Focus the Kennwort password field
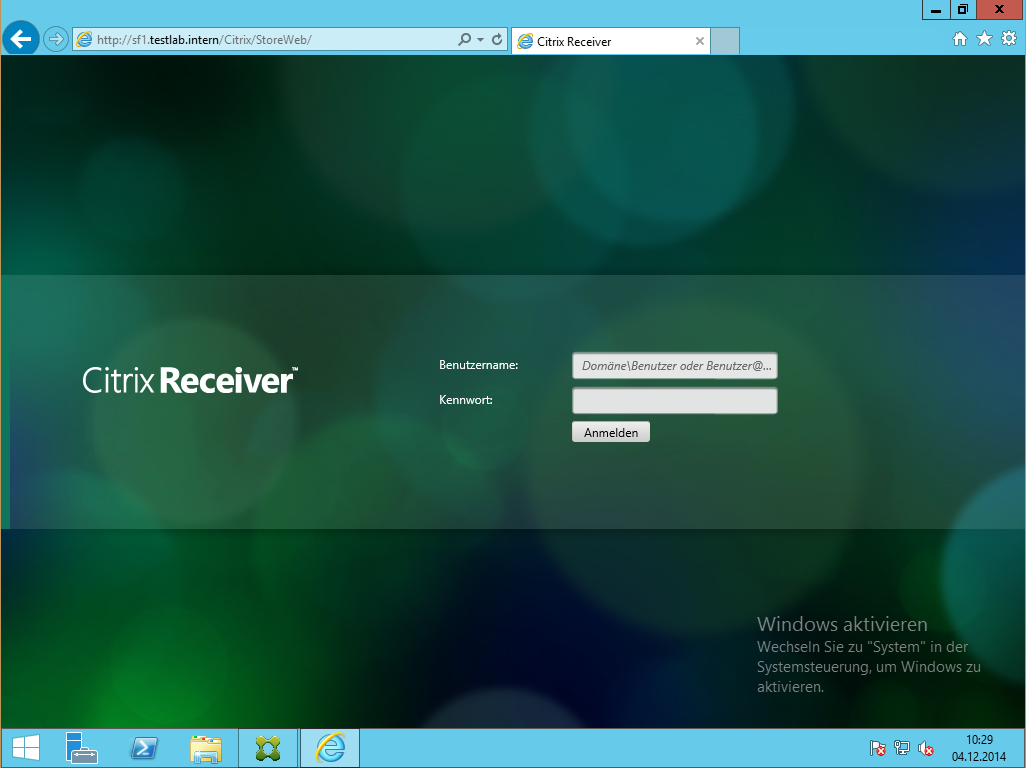The width and height of the screenshot is (1026, 768). [675, 400]
